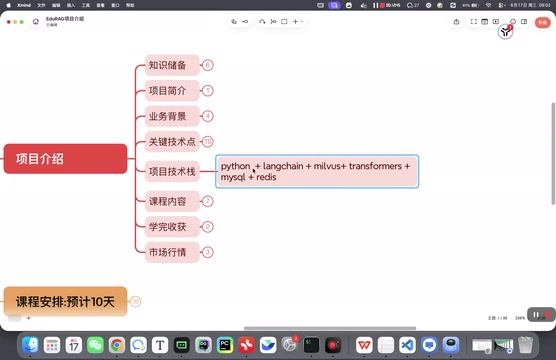Screen dimensions: 556x360
Task: Expand the insert menu dropdown arrow
Action: pyautogui.click(x=302, y=22)
